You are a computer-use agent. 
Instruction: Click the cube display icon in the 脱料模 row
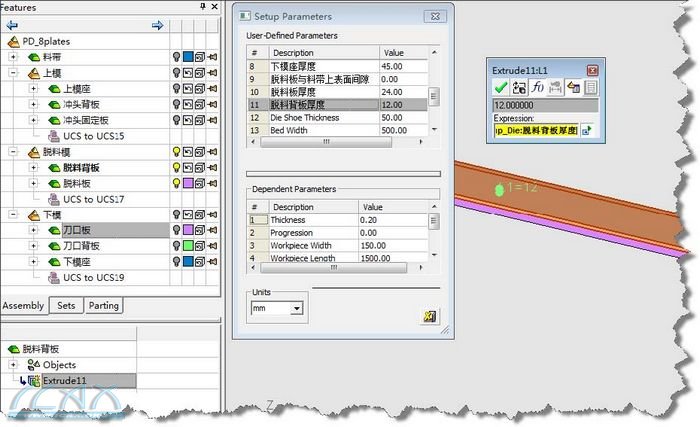[200, 152]
